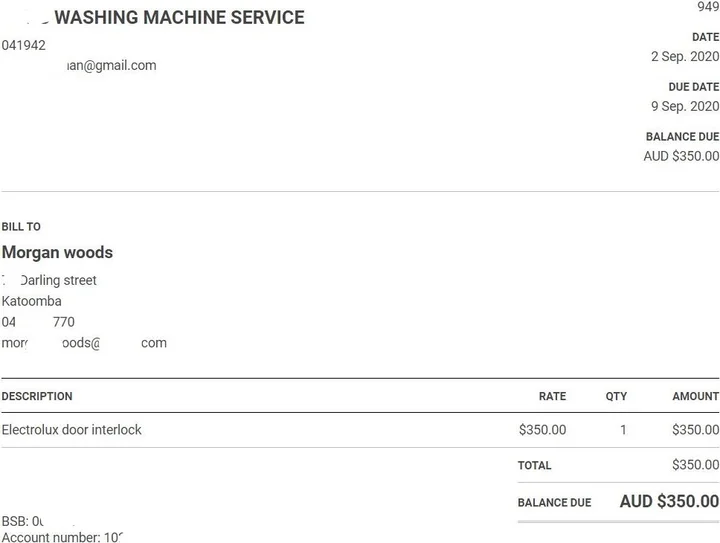The height and width of the screenshot is (543, 720).
Task: Open the gmail.com business email address
Action: click(x=111, y=66)
